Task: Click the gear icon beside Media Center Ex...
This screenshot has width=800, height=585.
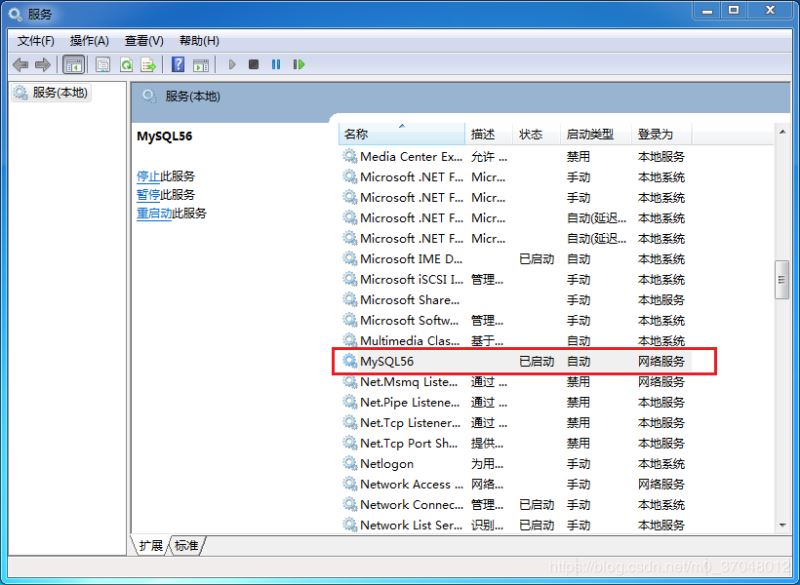Action: (349, 156)
